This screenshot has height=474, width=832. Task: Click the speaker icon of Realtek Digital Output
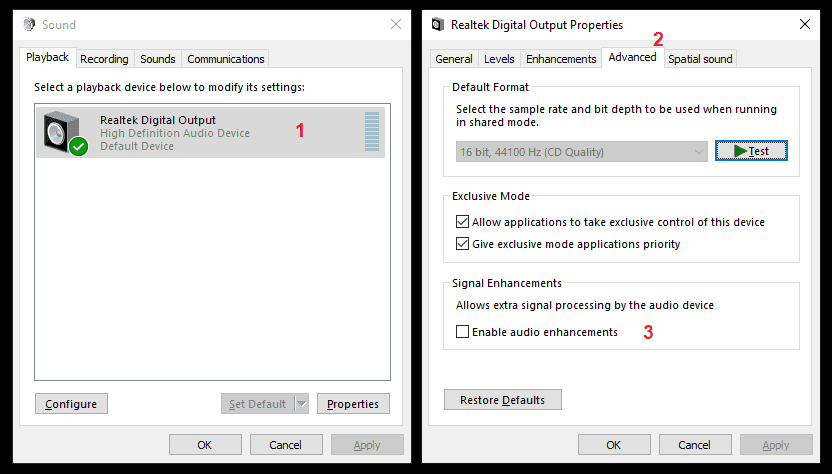coord(65,133)
